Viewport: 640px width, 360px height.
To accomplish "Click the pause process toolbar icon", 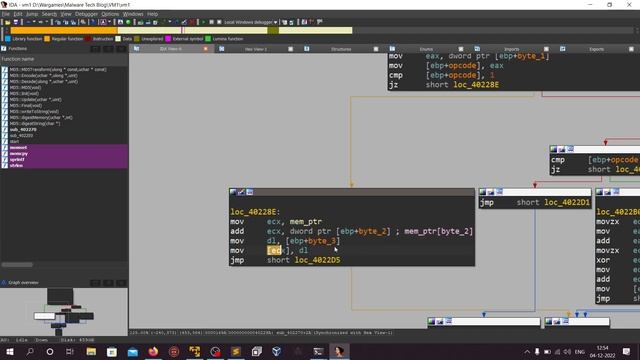I will coord(211,22).
